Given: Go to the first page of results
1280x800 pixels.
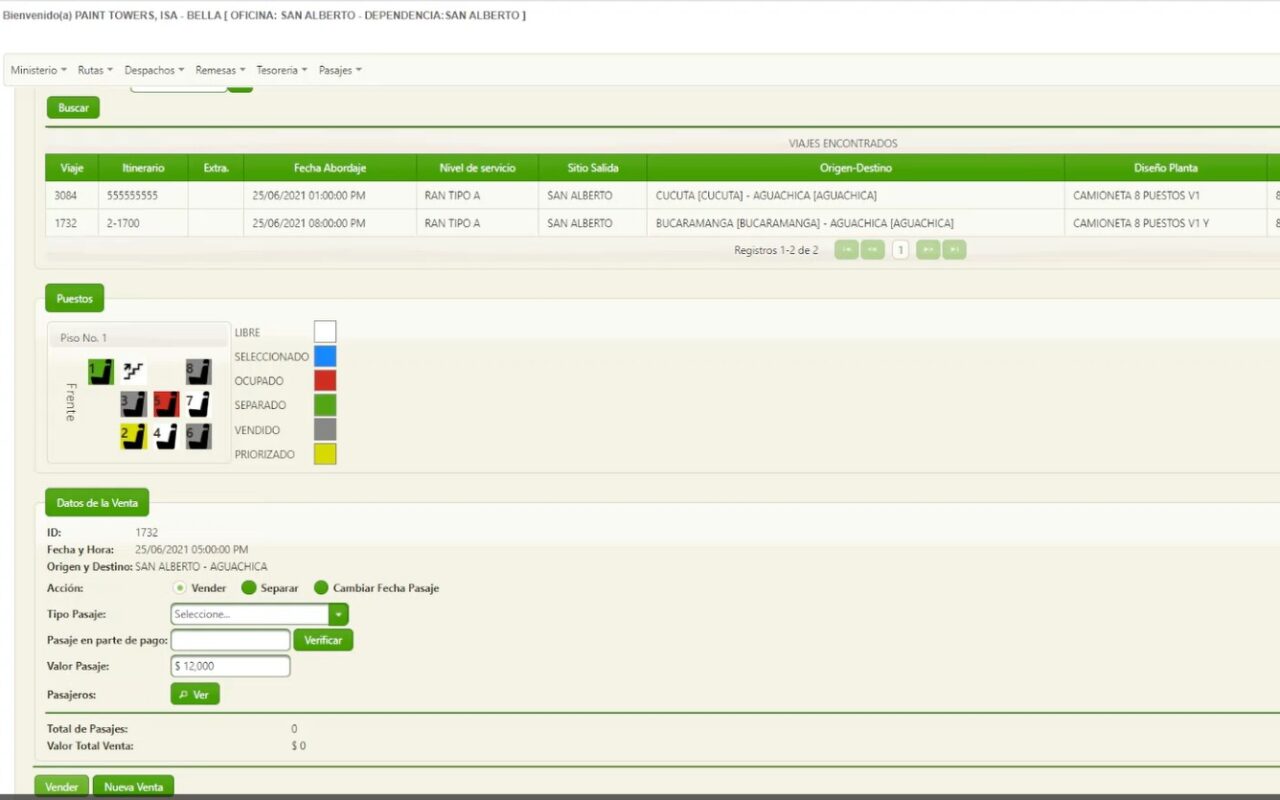Looking at the screenshot, I should [x=846, y=250].
